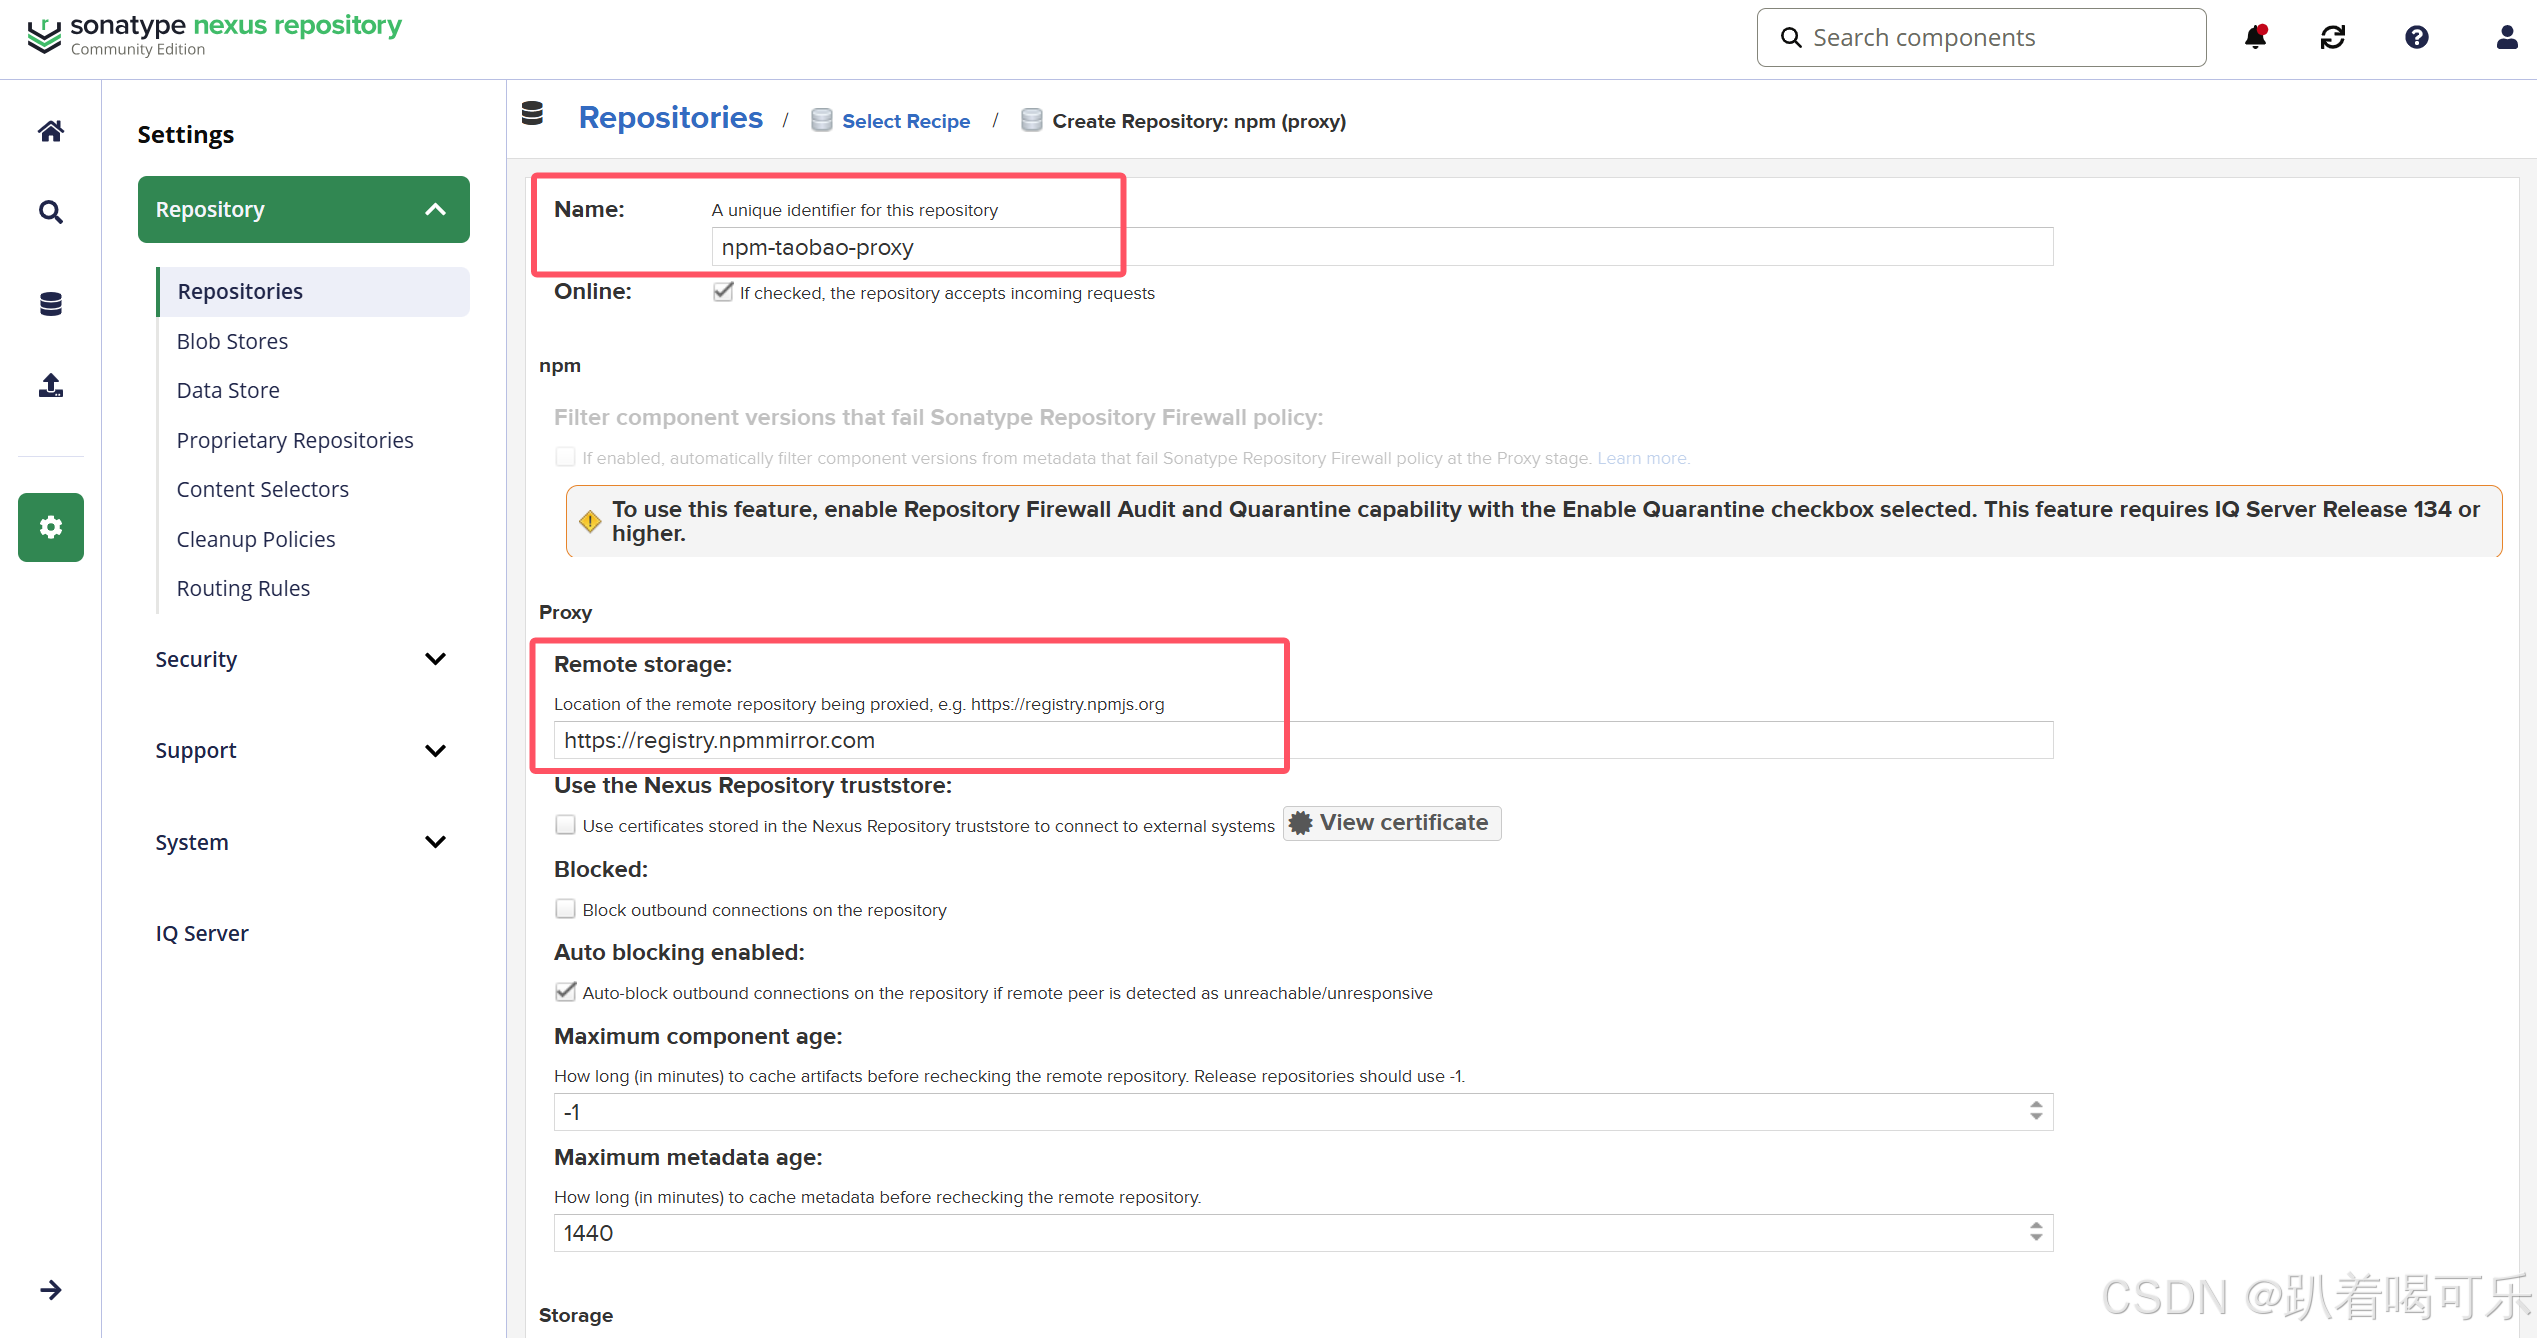
Task: Follow the Learn more link
Action: pos(1642,458)
